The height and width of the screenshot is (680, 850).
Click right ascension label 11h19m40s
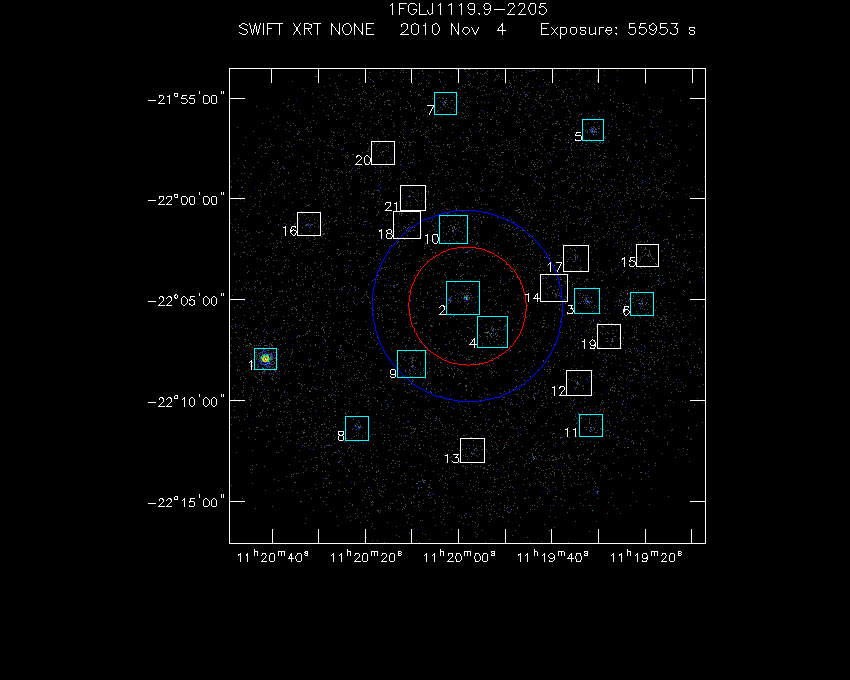coord(552,557)
